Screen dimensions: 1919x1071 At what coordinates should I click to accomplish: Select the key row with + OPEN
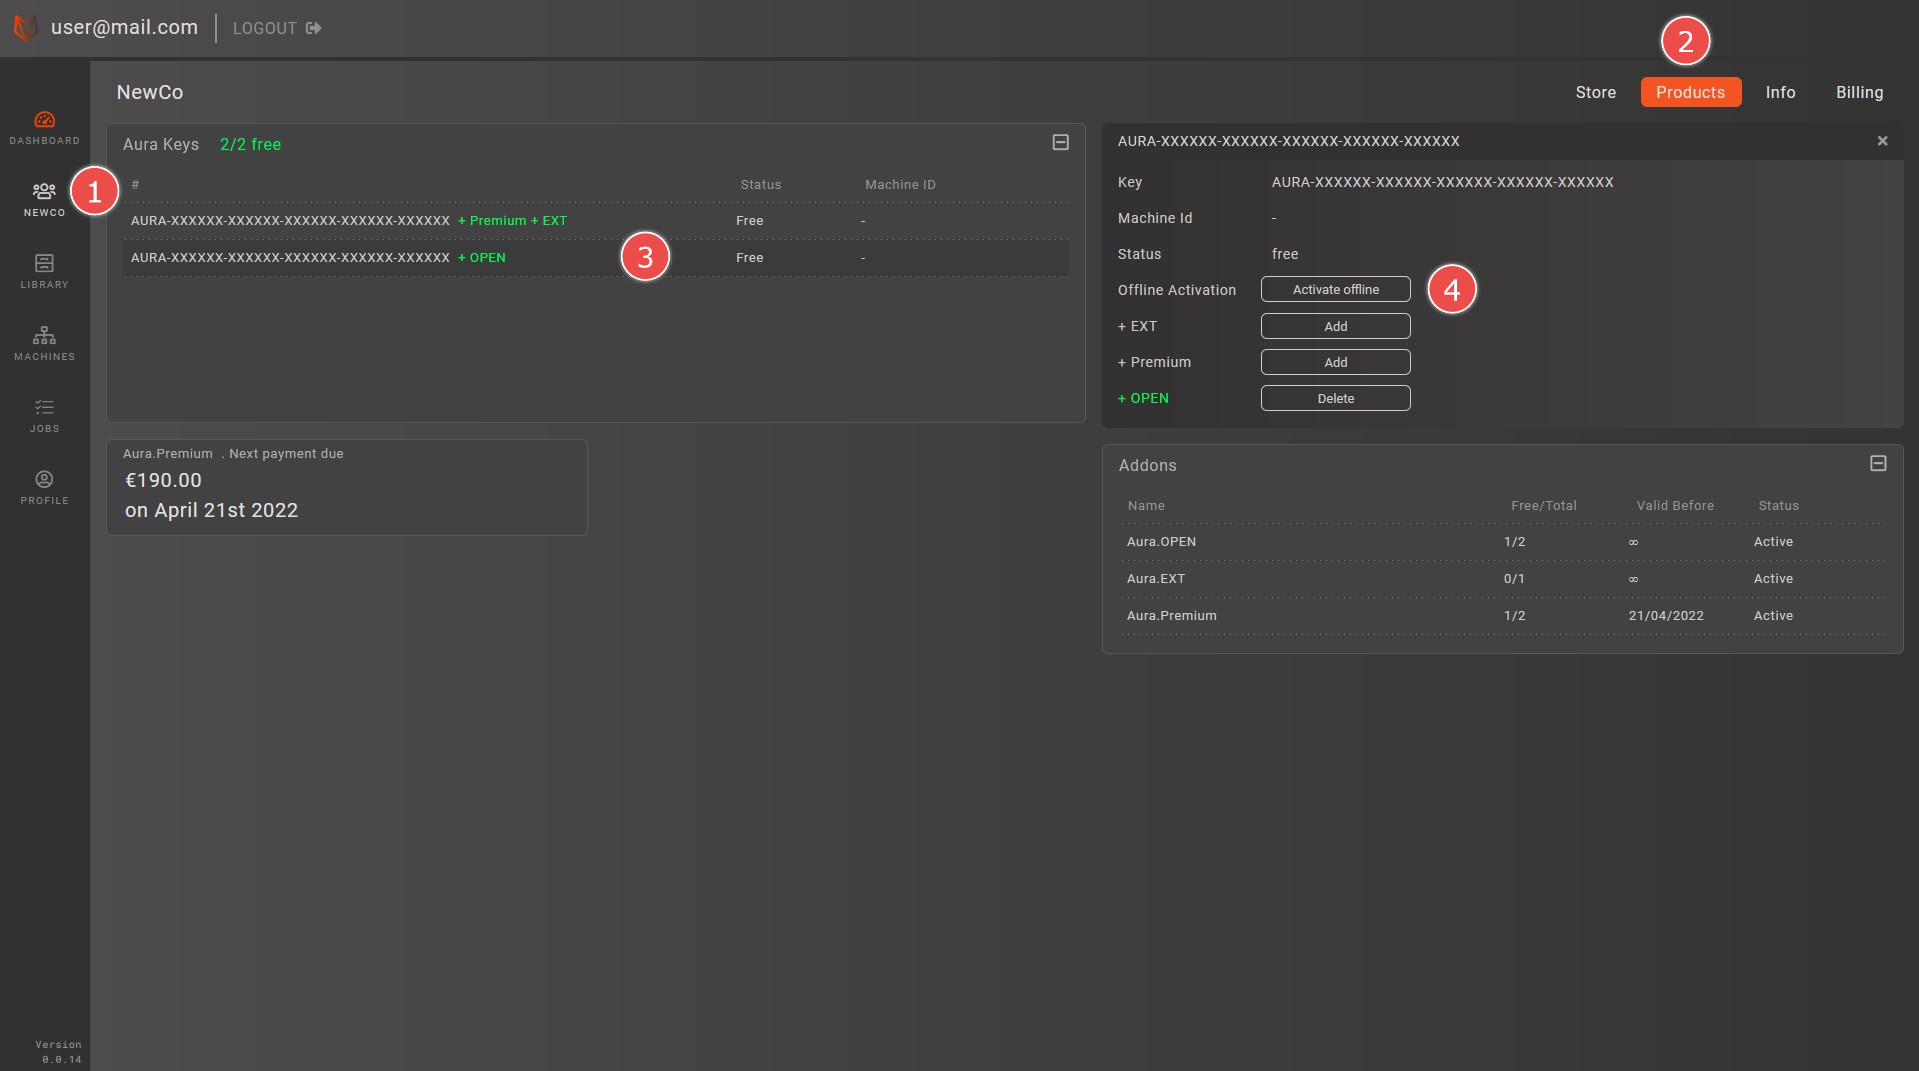[x=596, y=258]
